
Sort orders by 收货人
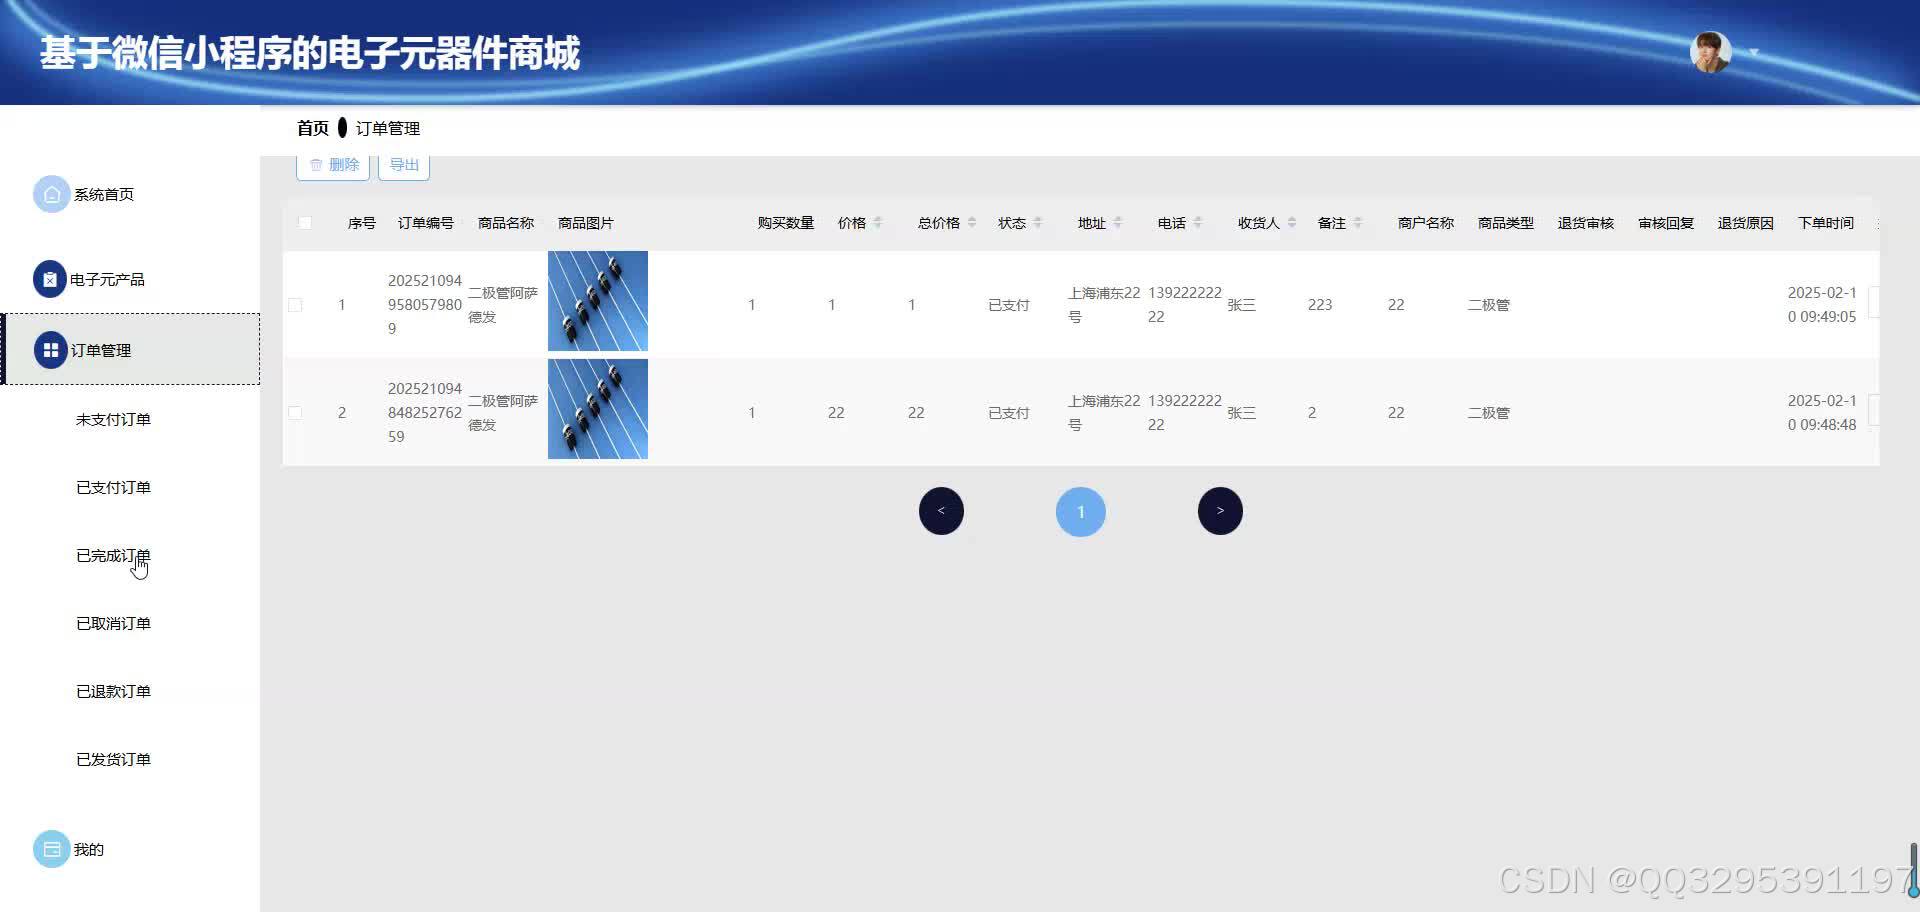(1290, 223)
